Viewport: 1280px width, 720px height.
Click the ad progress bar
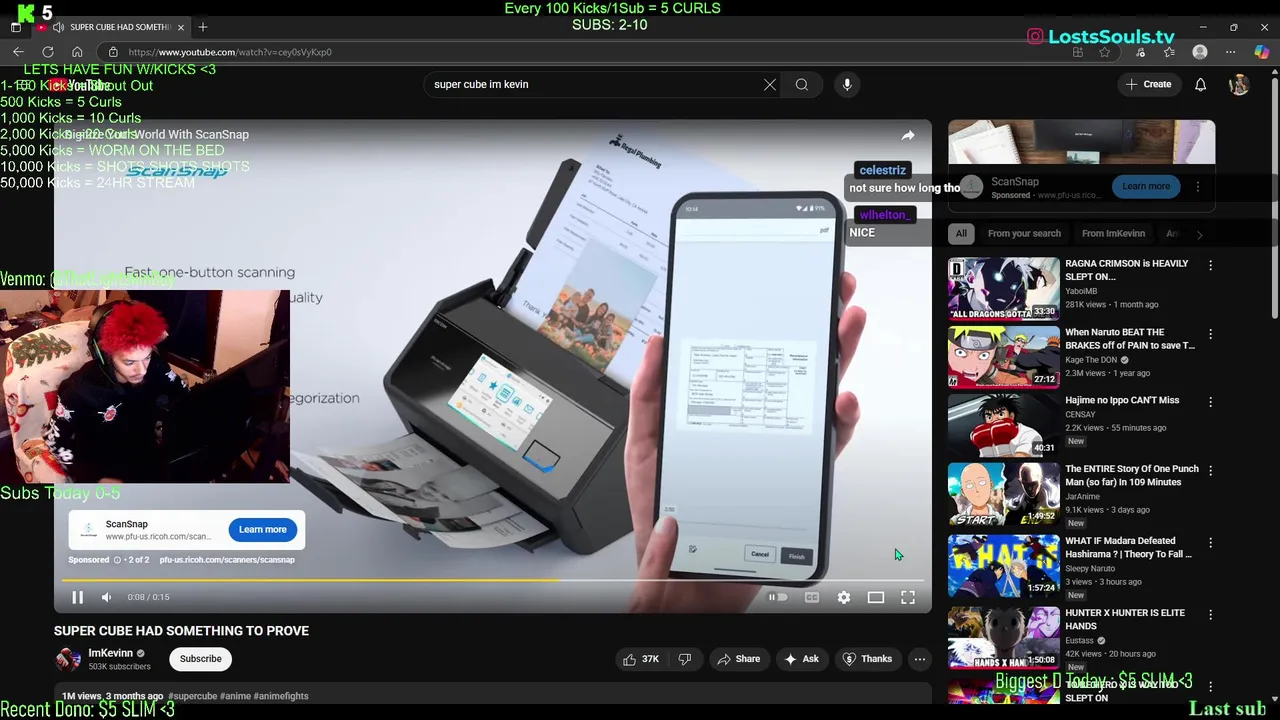(493, 580)
